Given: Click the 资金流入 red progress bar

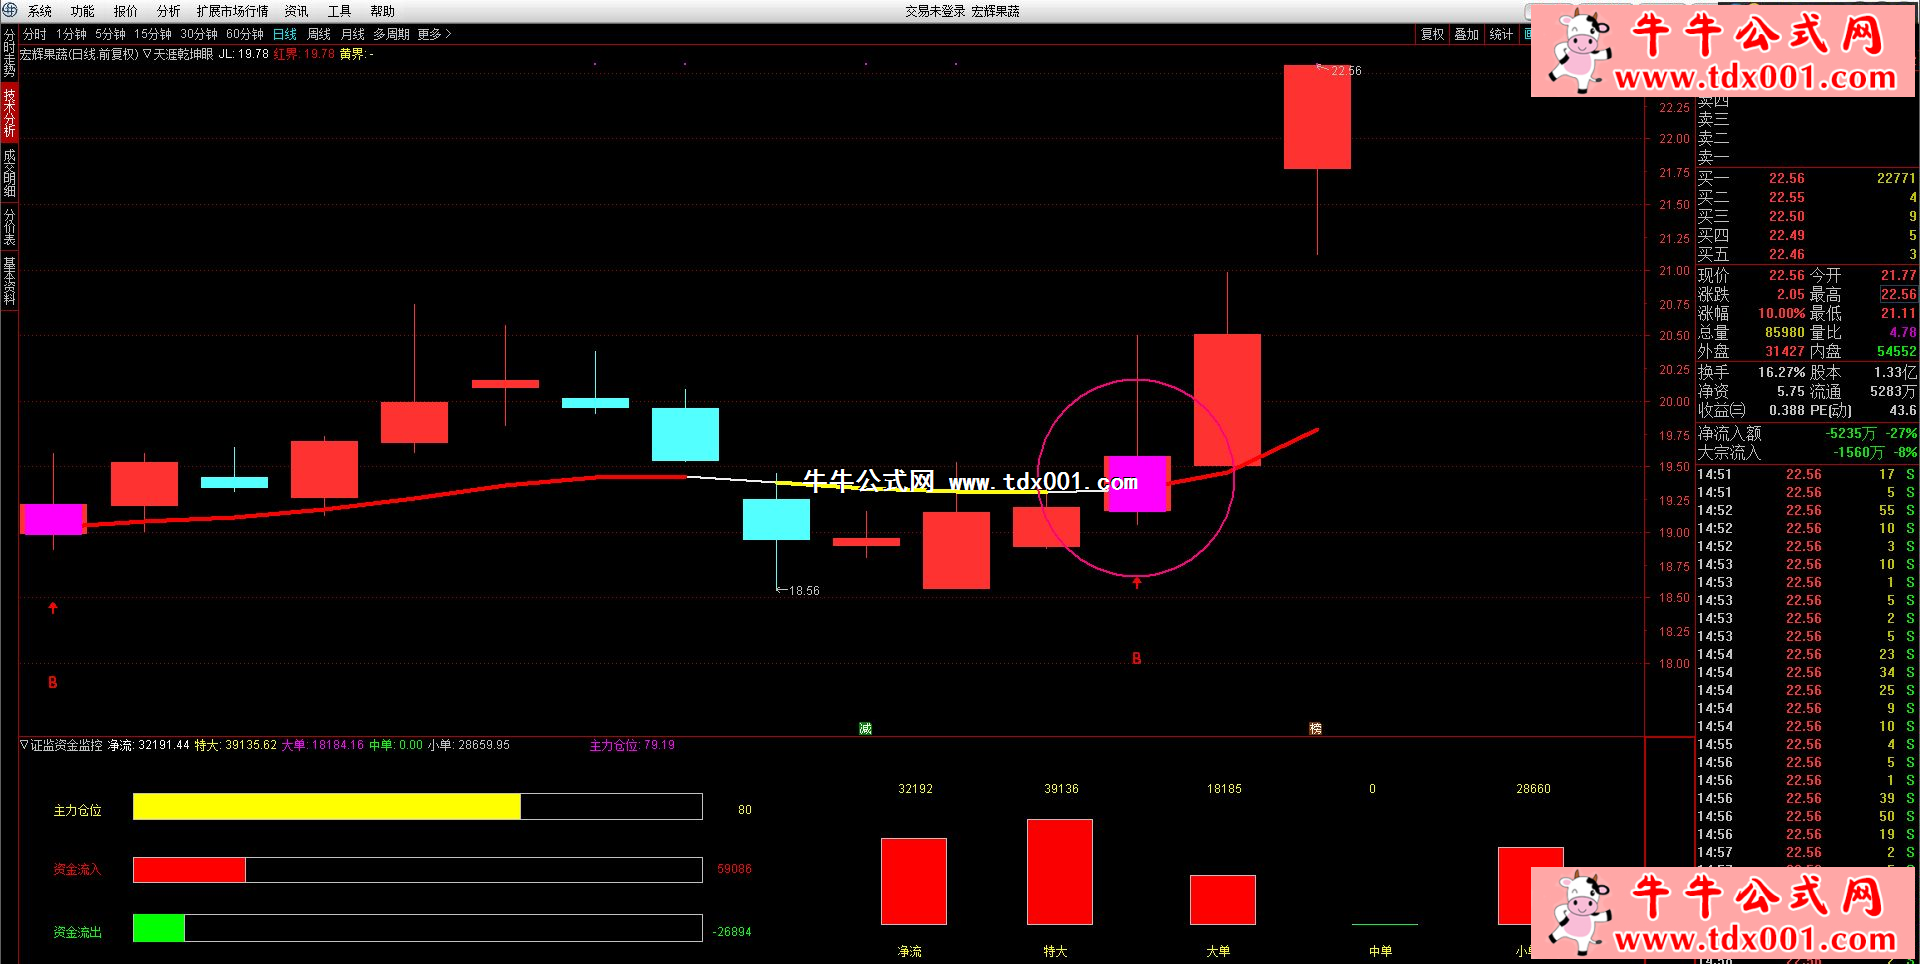Looking at the screenshot, I should 189,870.
